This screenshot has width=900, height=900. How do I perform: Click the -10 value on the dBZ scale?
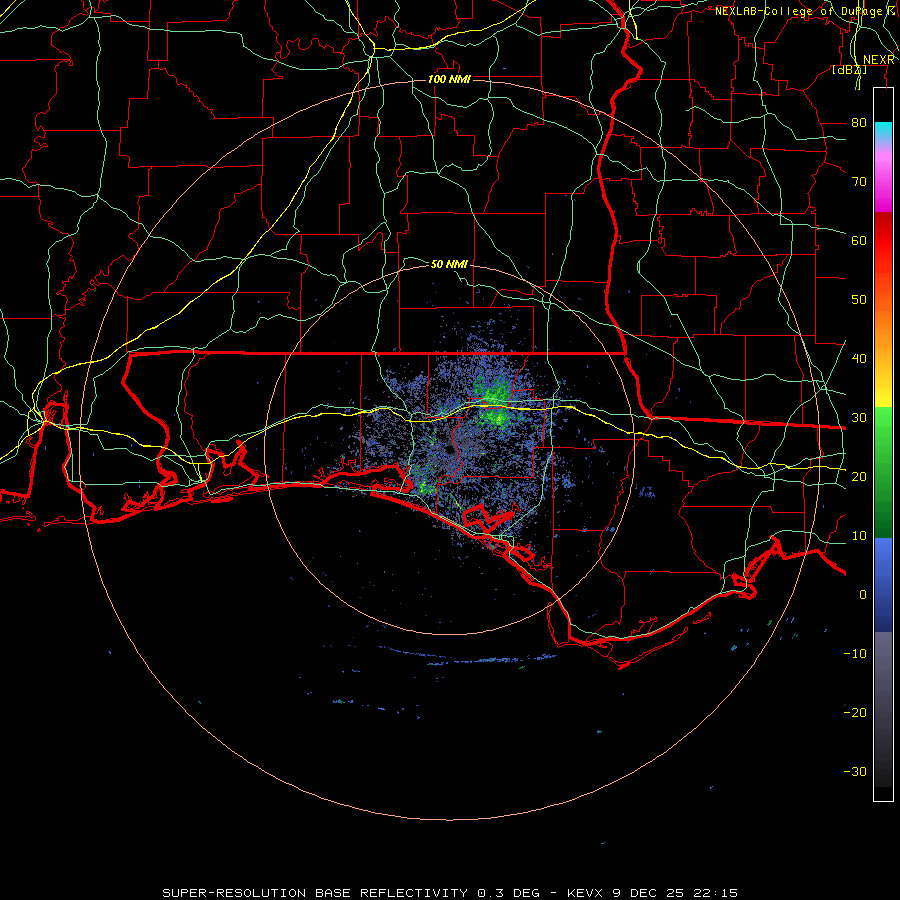click(x=855, y=653)
